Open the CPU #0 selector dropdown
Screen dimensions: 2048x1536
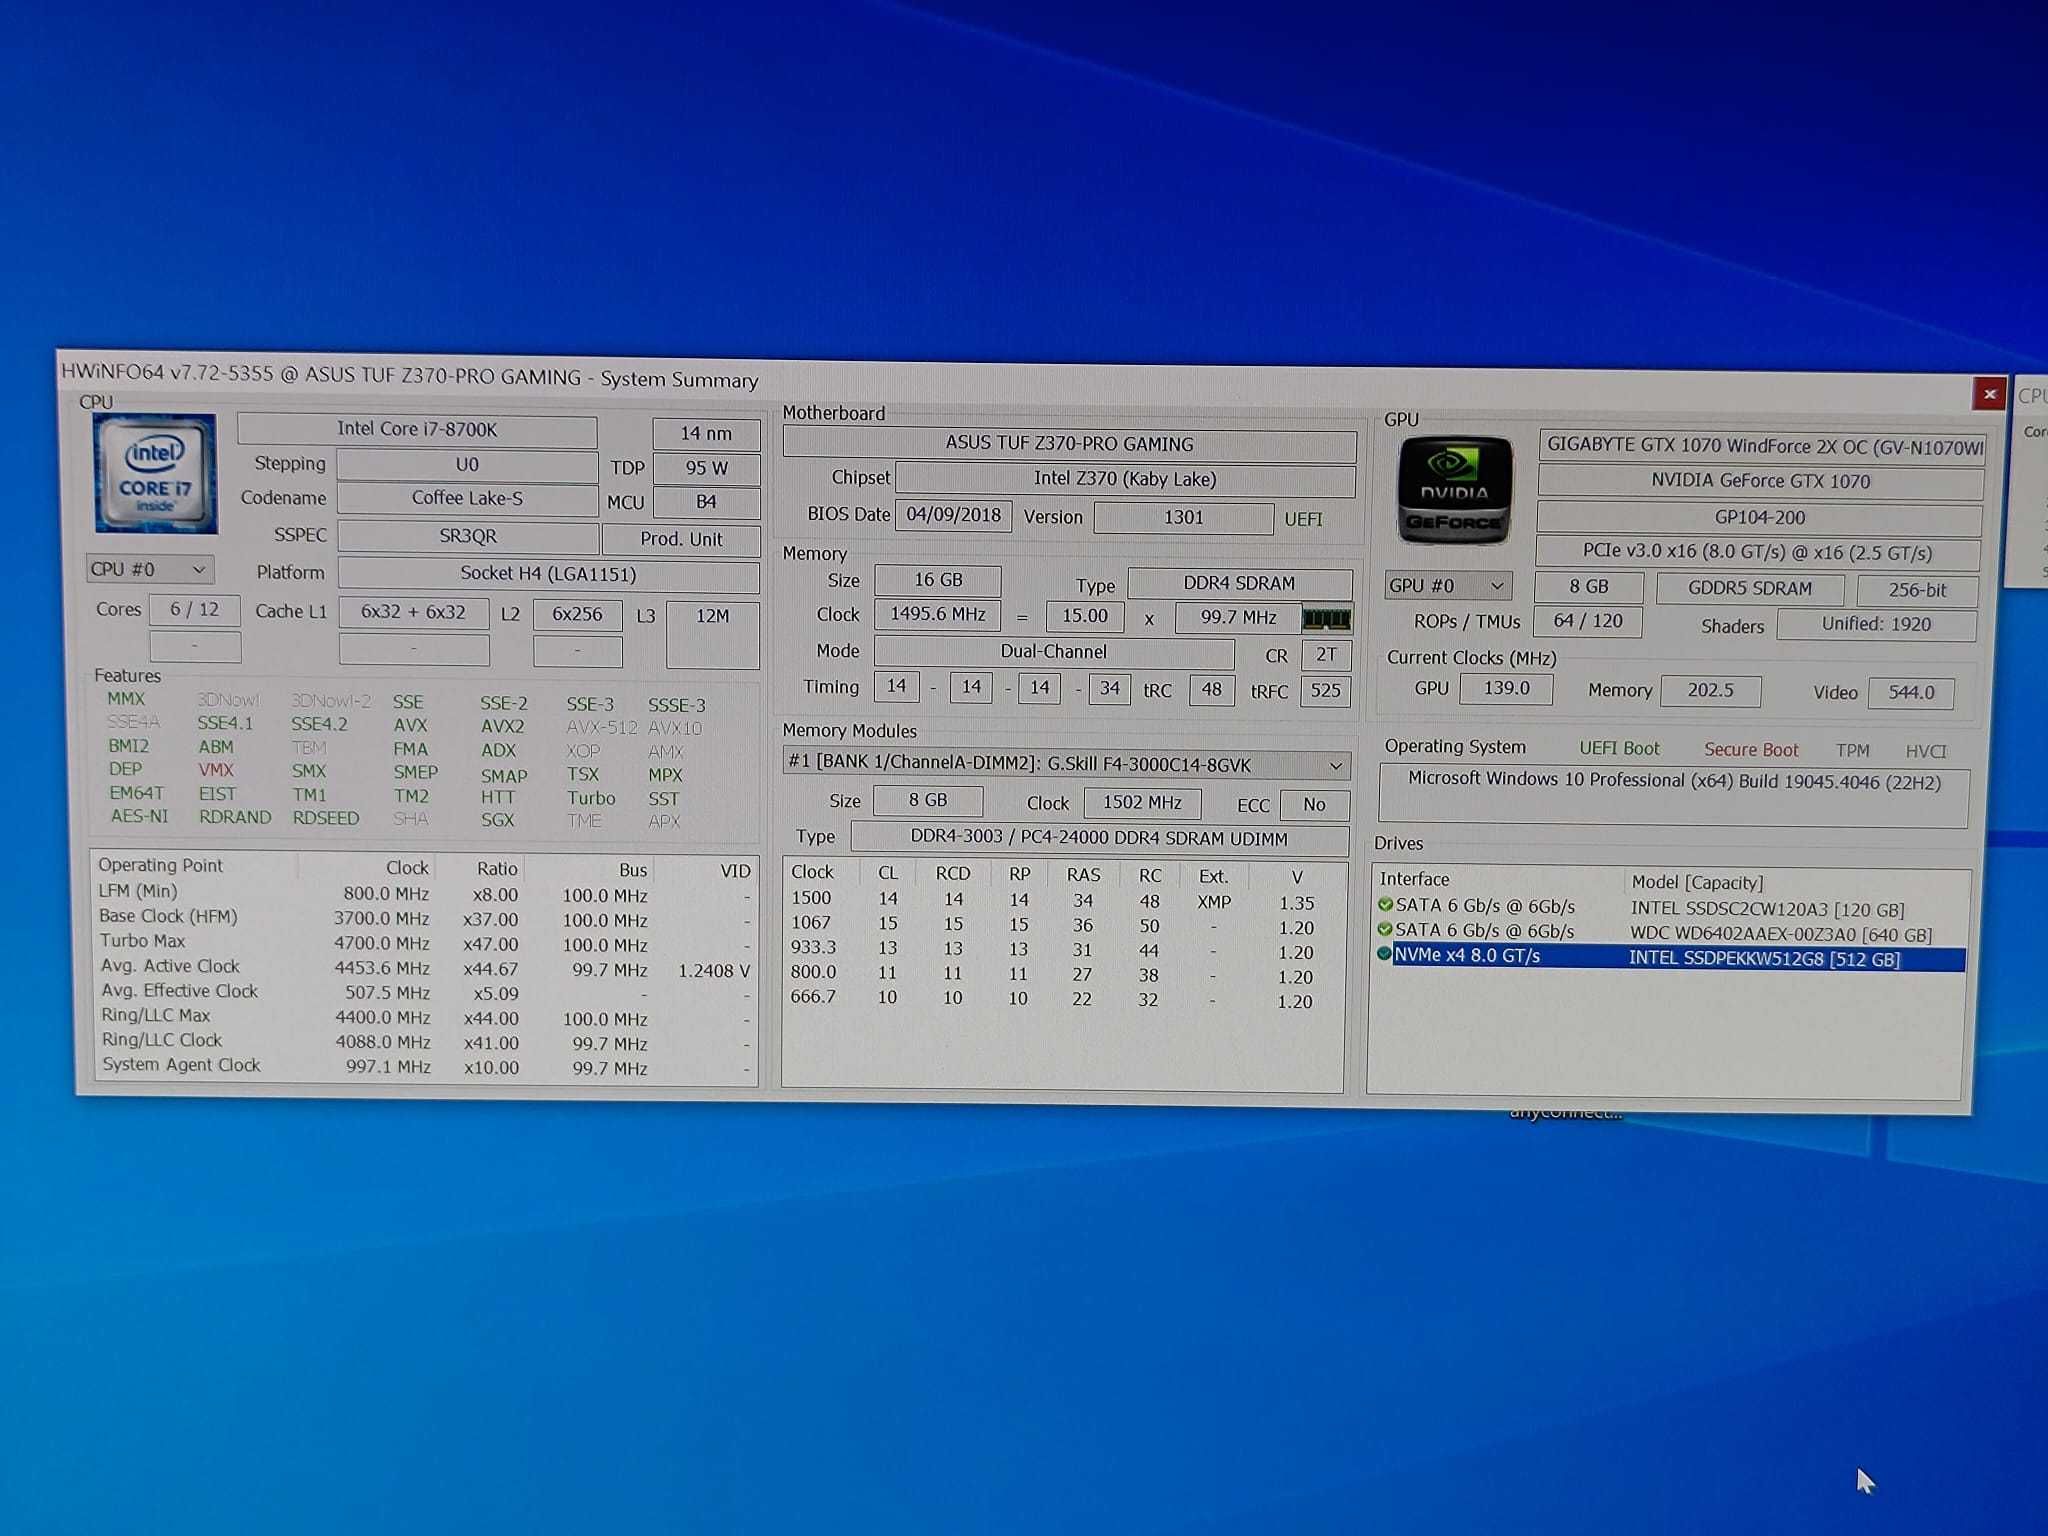click(150, 569)
